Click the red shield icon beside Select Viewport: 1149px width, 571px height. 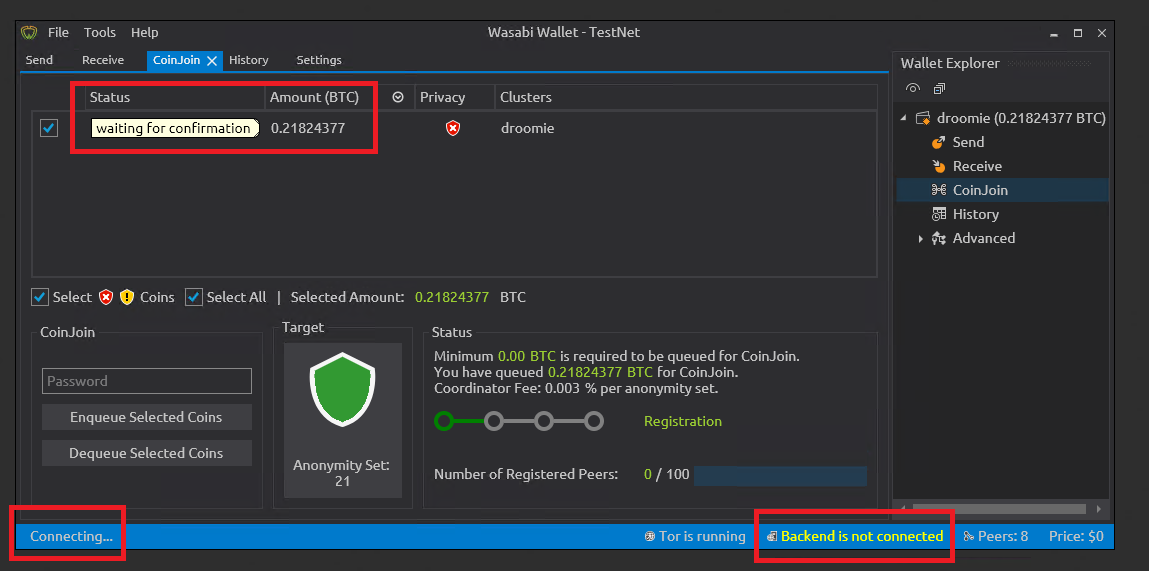106,297
